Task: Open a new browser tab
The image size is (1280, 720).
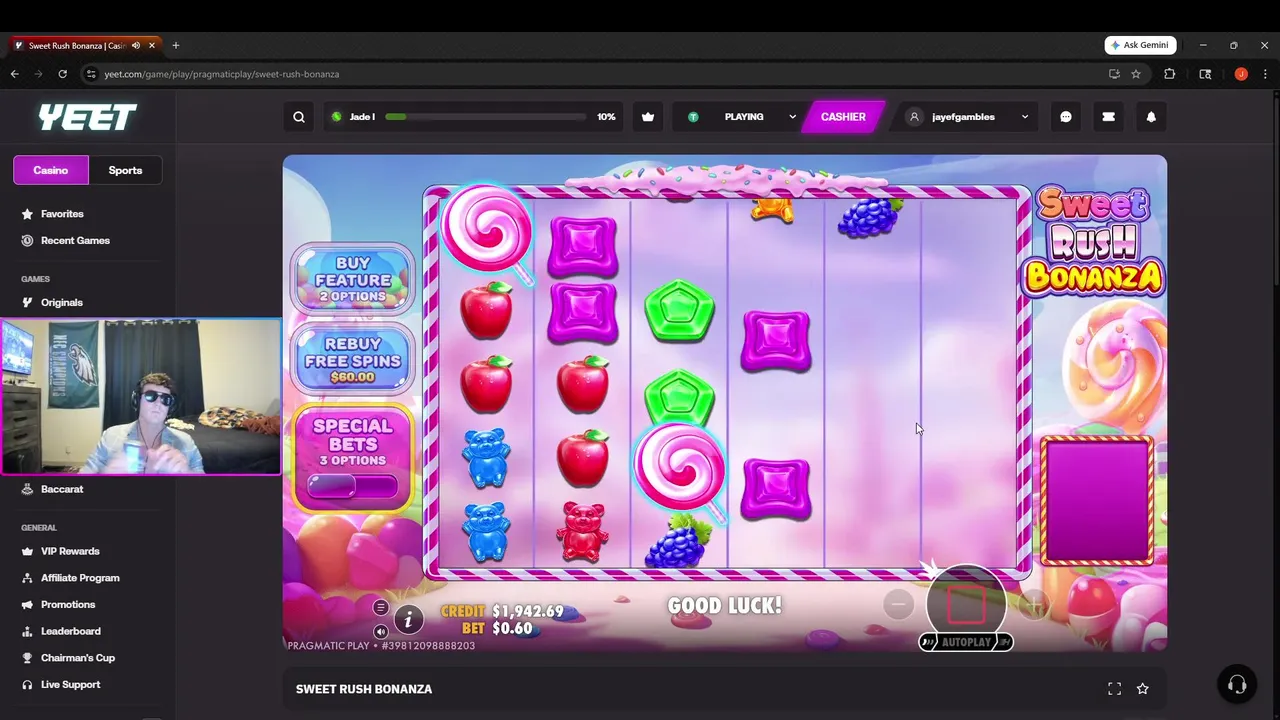Action: tap(176, 45)
